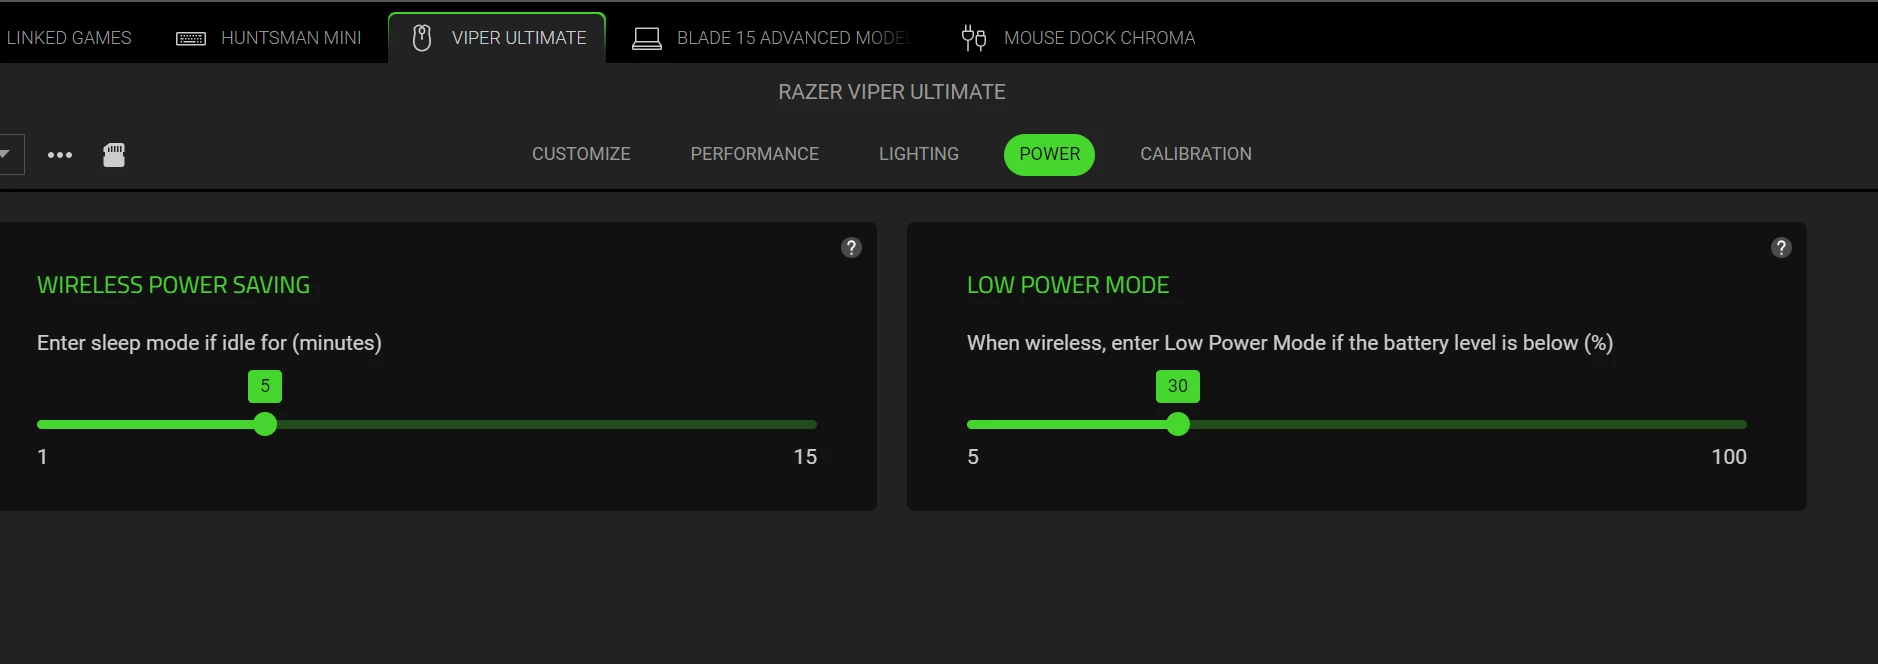Viewport: 1878px width, 664px height.
Task: Click the WIRELESS POWER SAVING heading
Action: [x=174, y=285]
